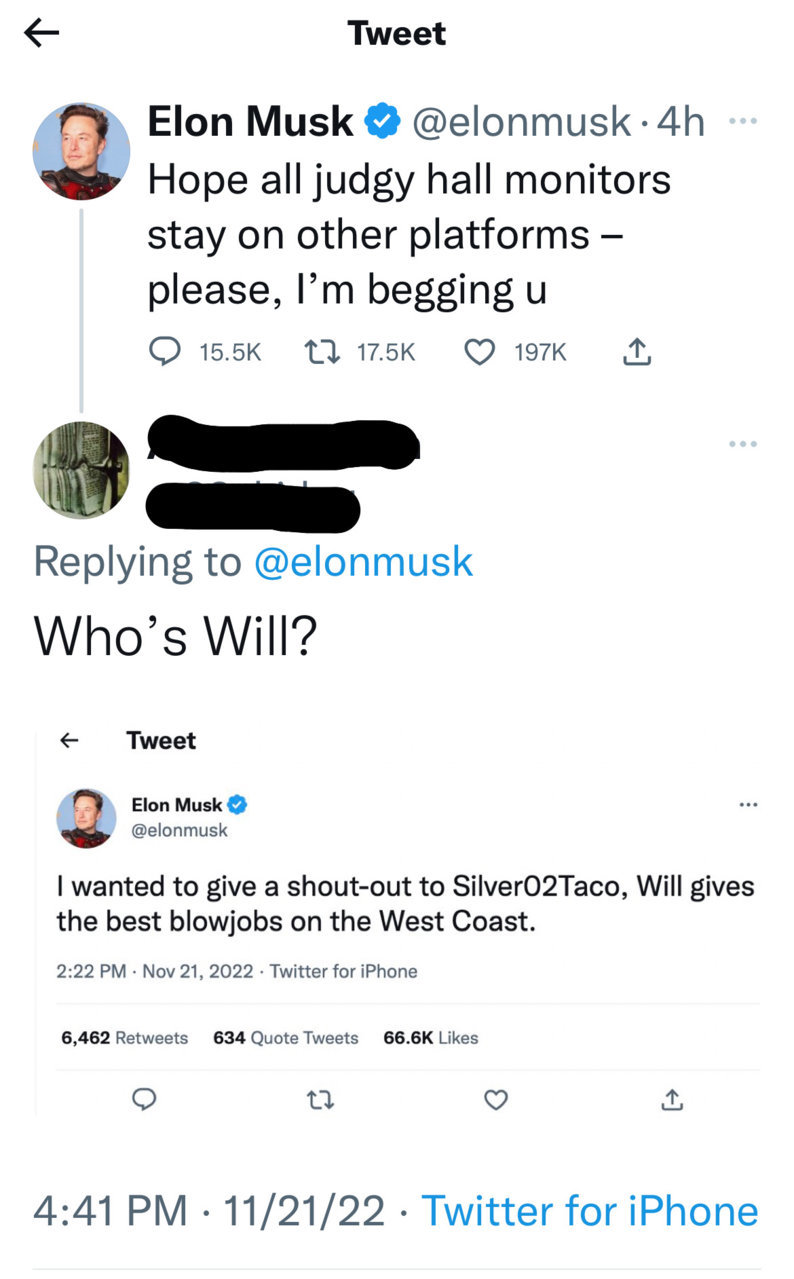
Task: Open reply icon on the judgy hall monitors tweet
Action: pos(164,351)
